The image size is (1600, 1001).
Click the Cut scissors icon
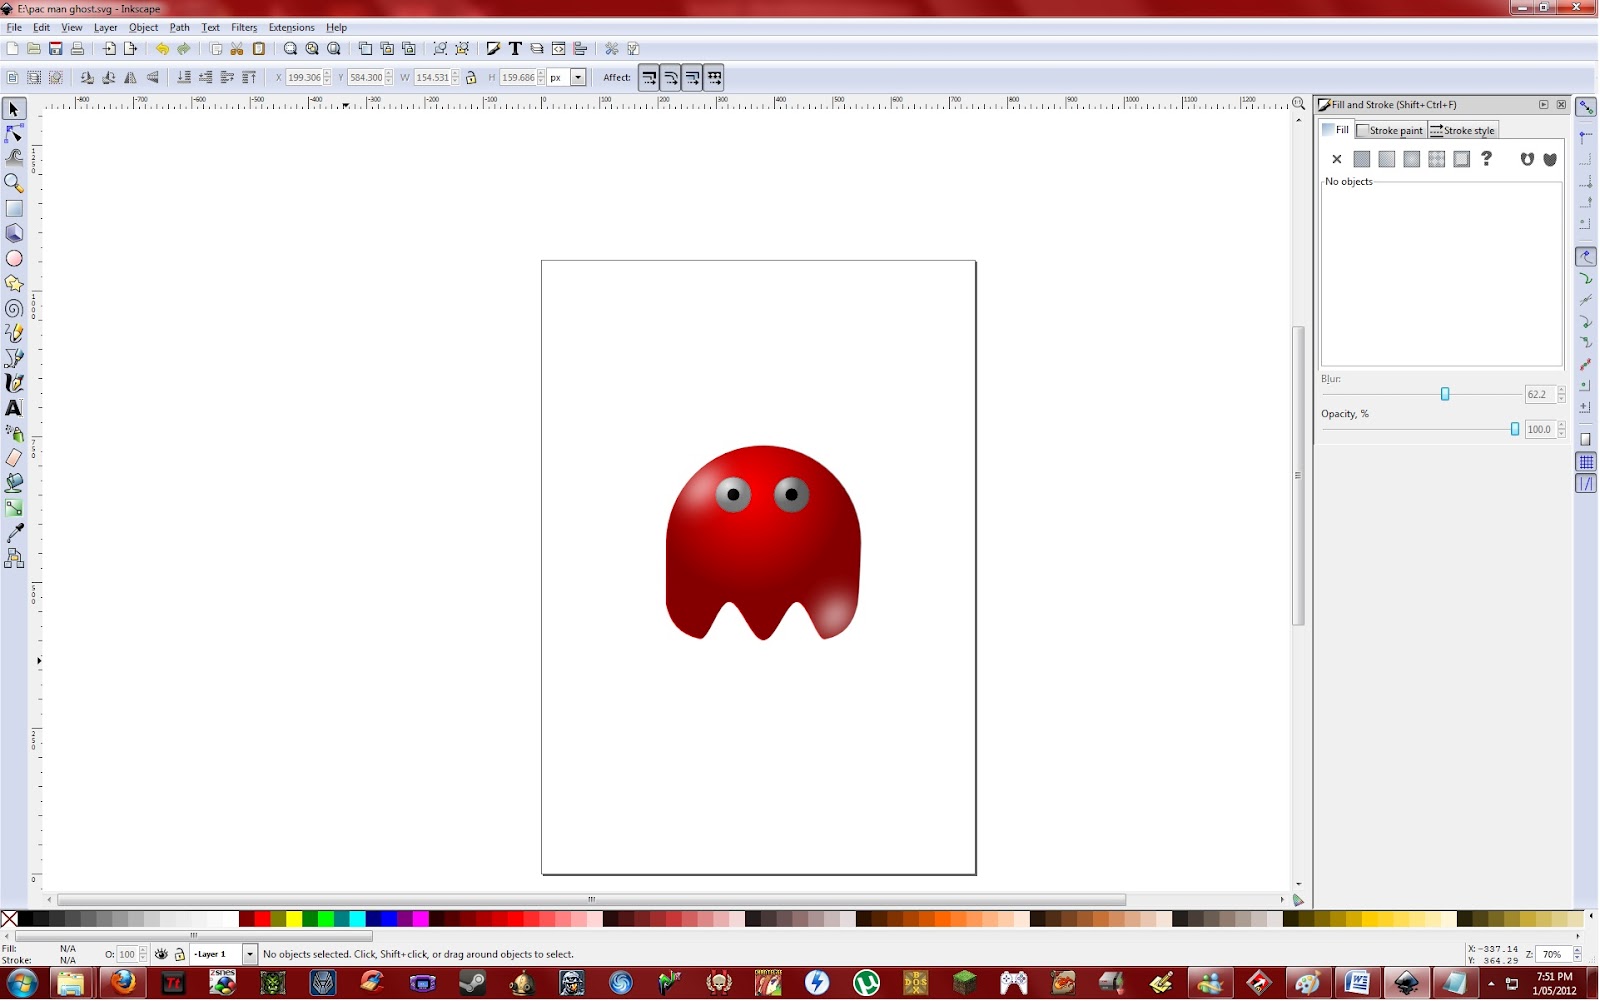(x=237, y=48)
